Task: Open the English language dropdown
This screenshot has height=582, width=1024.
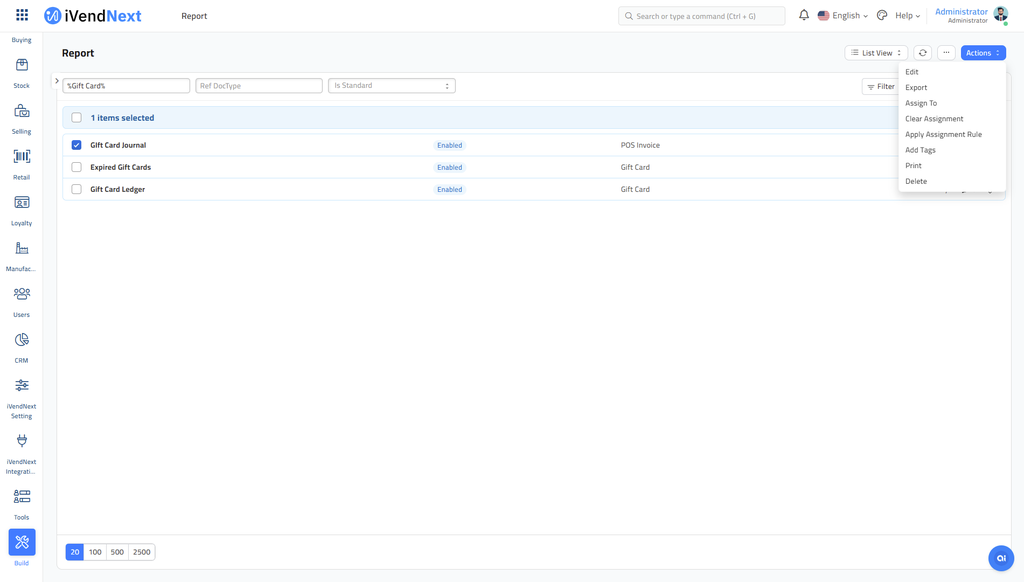Action: [x=843, y=16]
